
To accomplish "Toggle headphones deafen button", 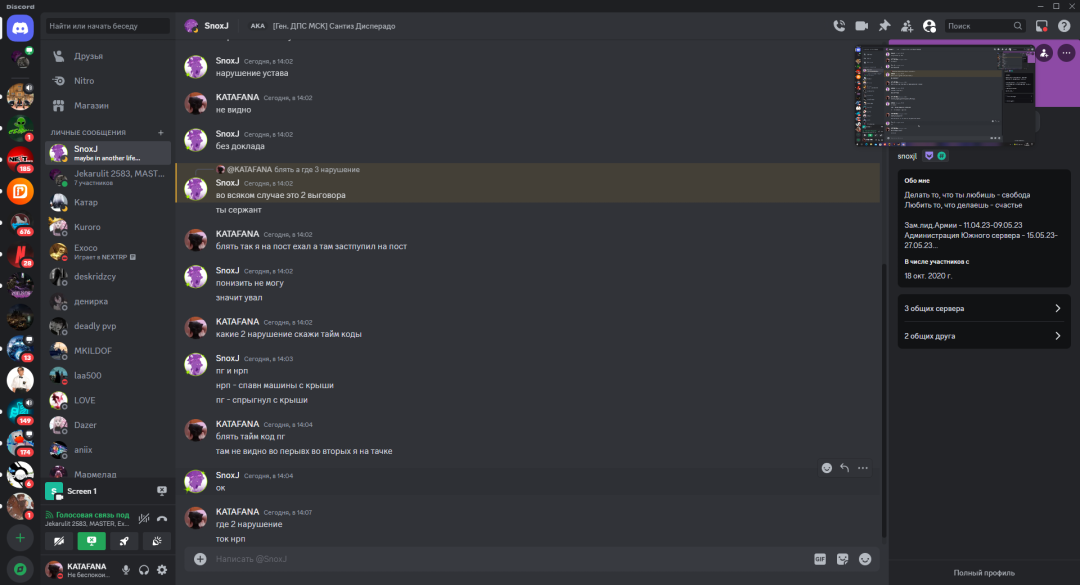I will [x=144, y=570].
